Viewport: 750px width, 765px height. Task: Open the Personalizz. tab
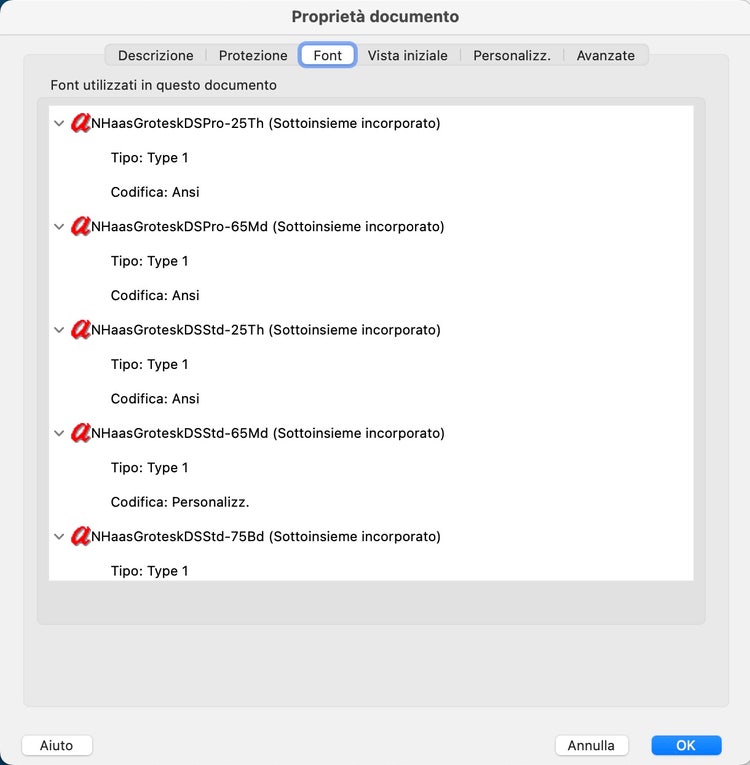click(512, 56)
